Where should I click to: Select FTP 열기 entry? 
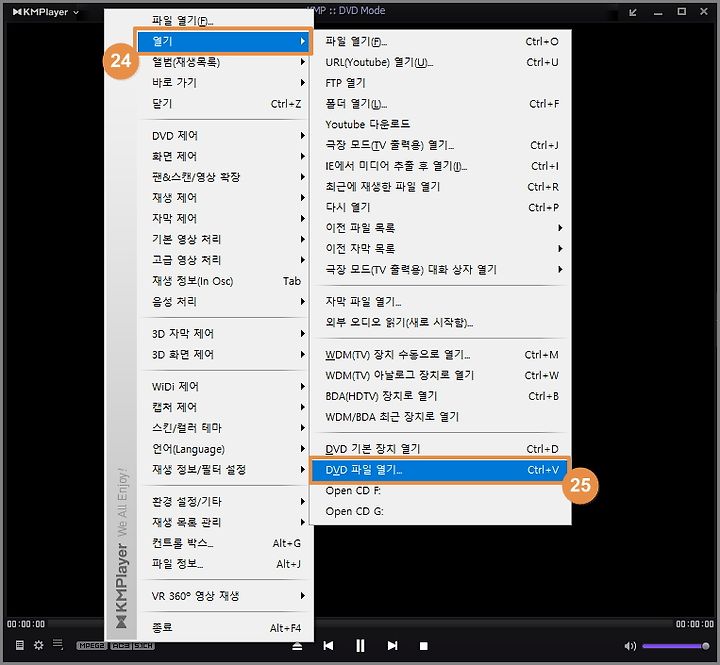[442, 83]
